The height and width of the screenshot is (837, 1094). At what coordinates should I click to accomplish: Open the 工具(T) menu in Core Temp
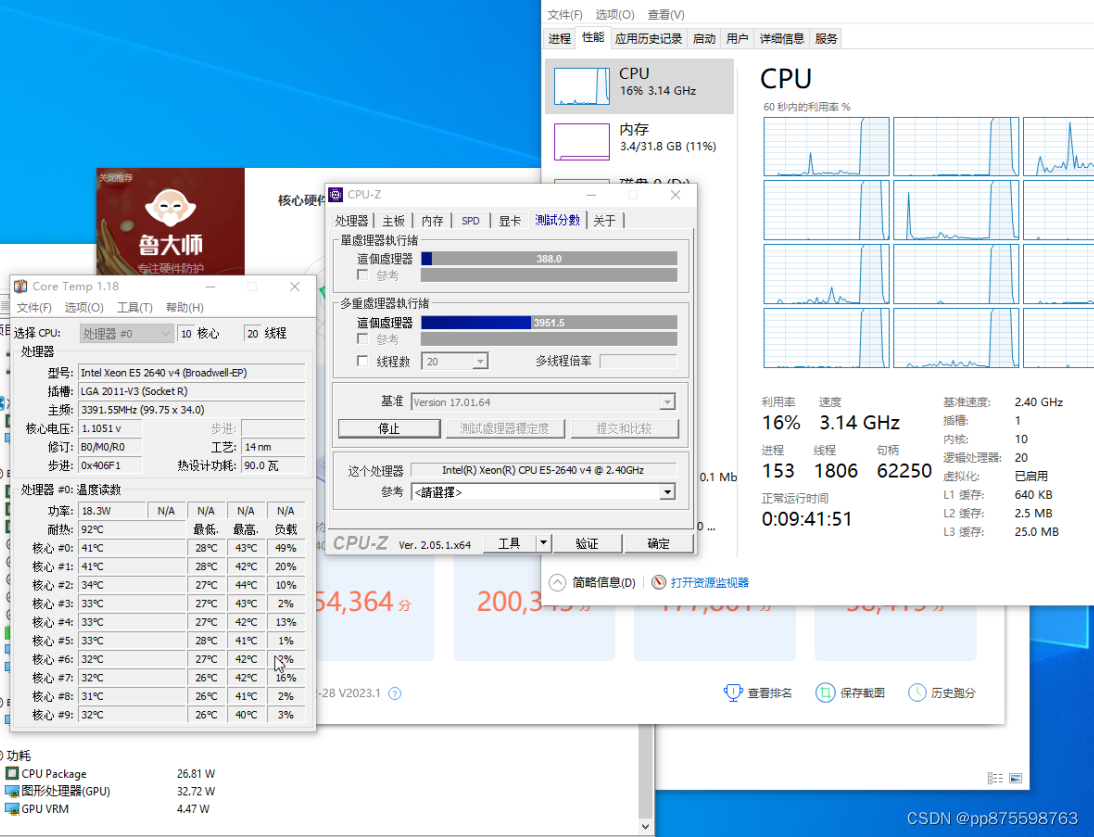click(x=135, y=308)
